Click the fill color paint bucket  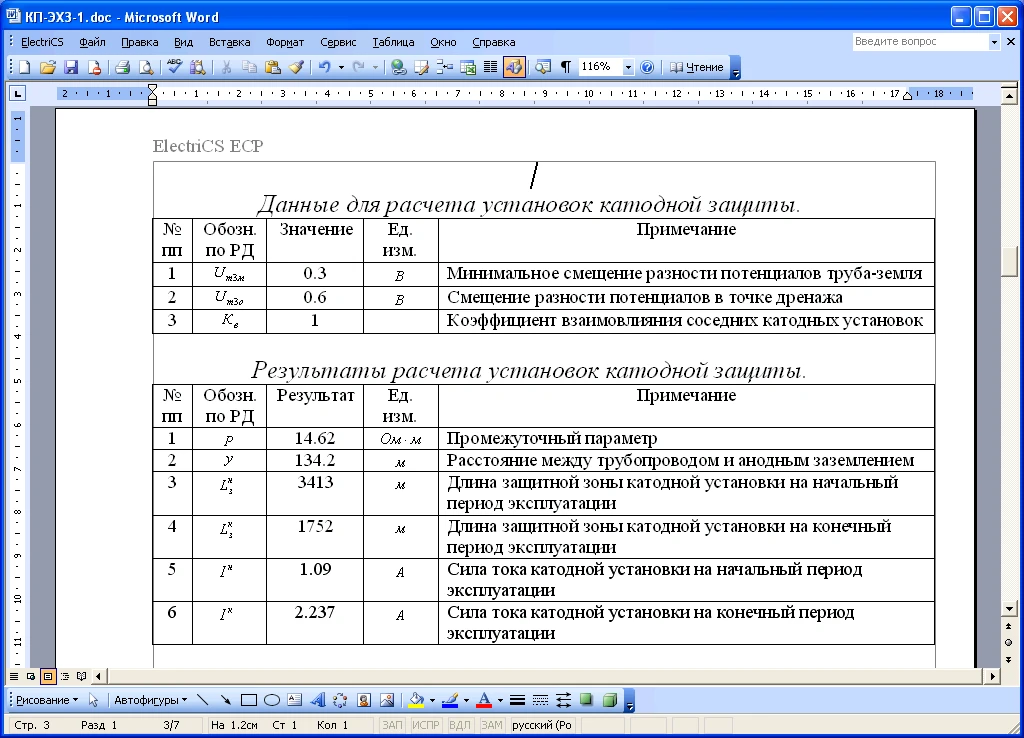(417, 700)
